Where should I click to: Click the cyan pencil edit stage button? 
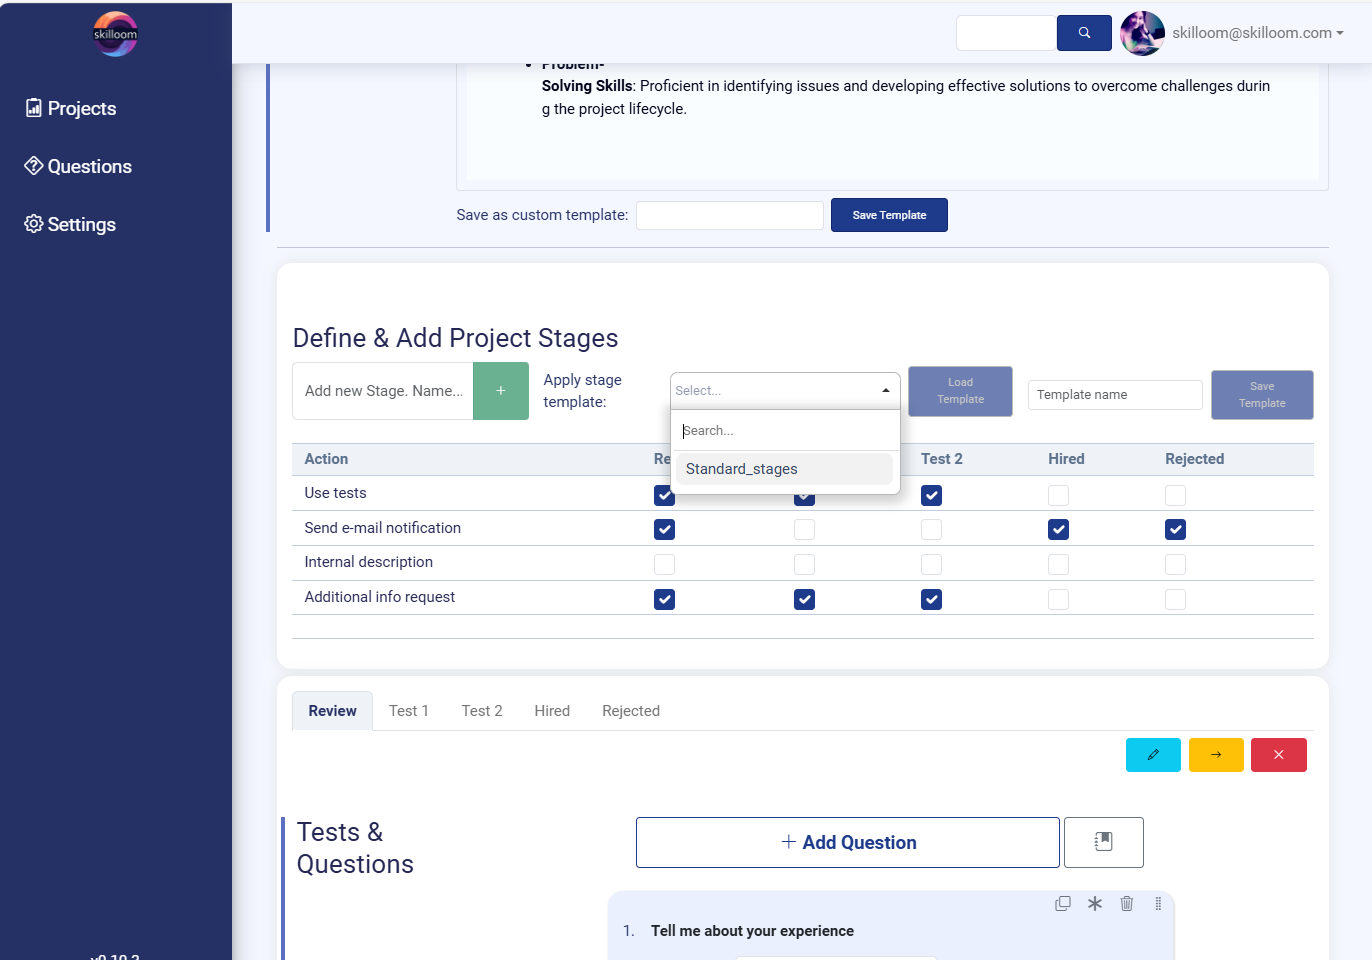click(x=1152, y=755)
